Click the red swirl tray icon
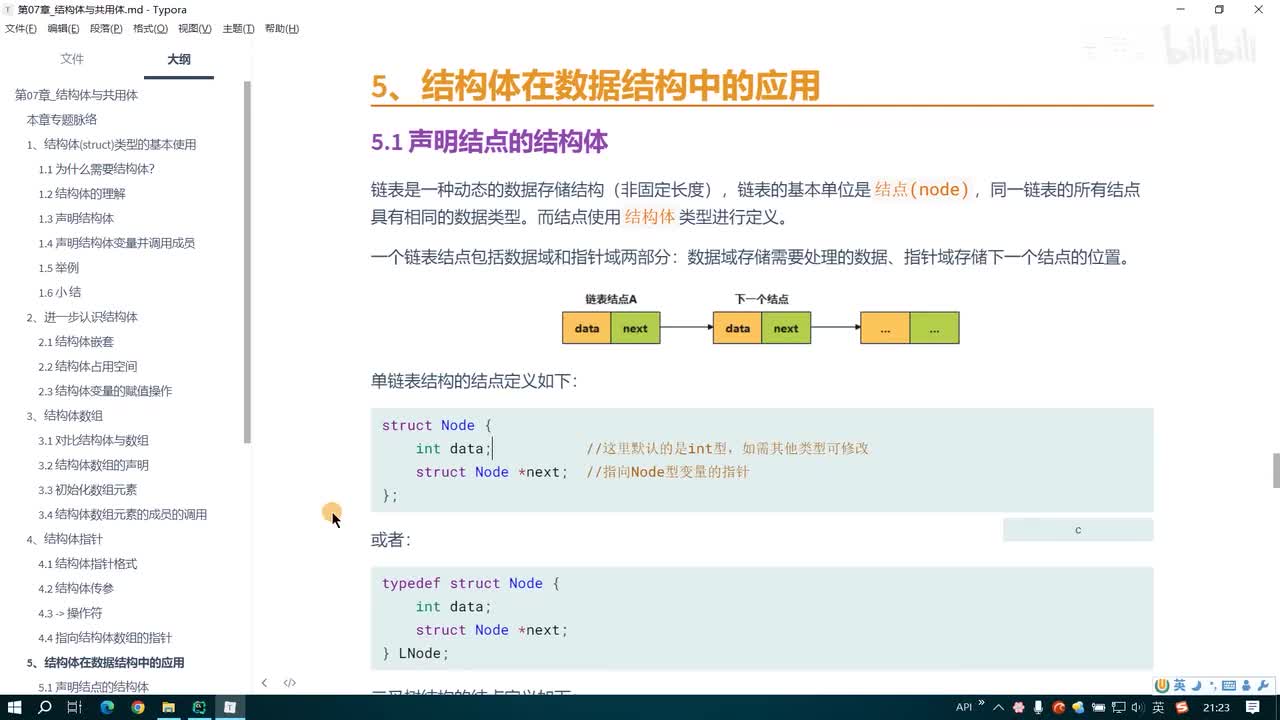Screen dimensions: 1280x720 [x=1059, y=707]
